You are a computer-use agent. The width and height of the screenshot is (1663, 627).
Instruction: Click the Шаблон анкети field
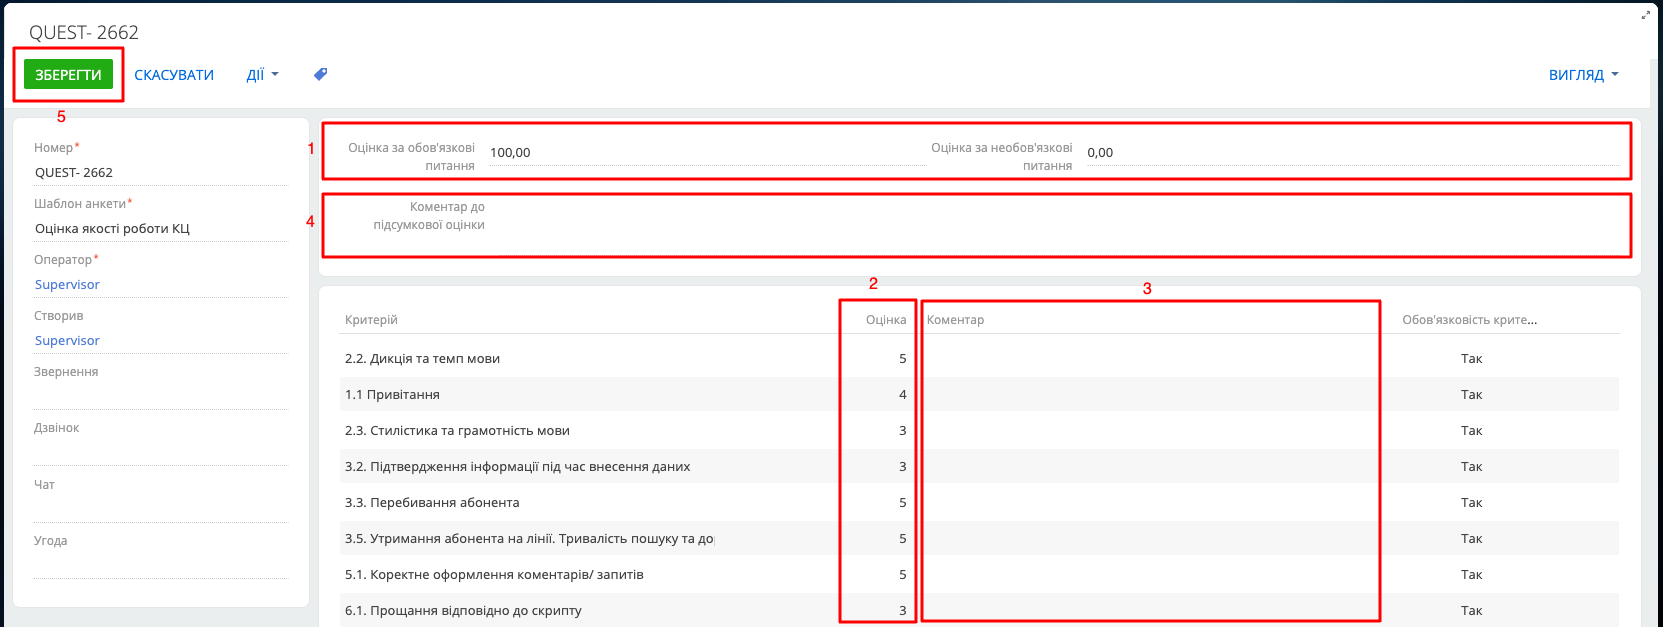[x=160, y=228]
